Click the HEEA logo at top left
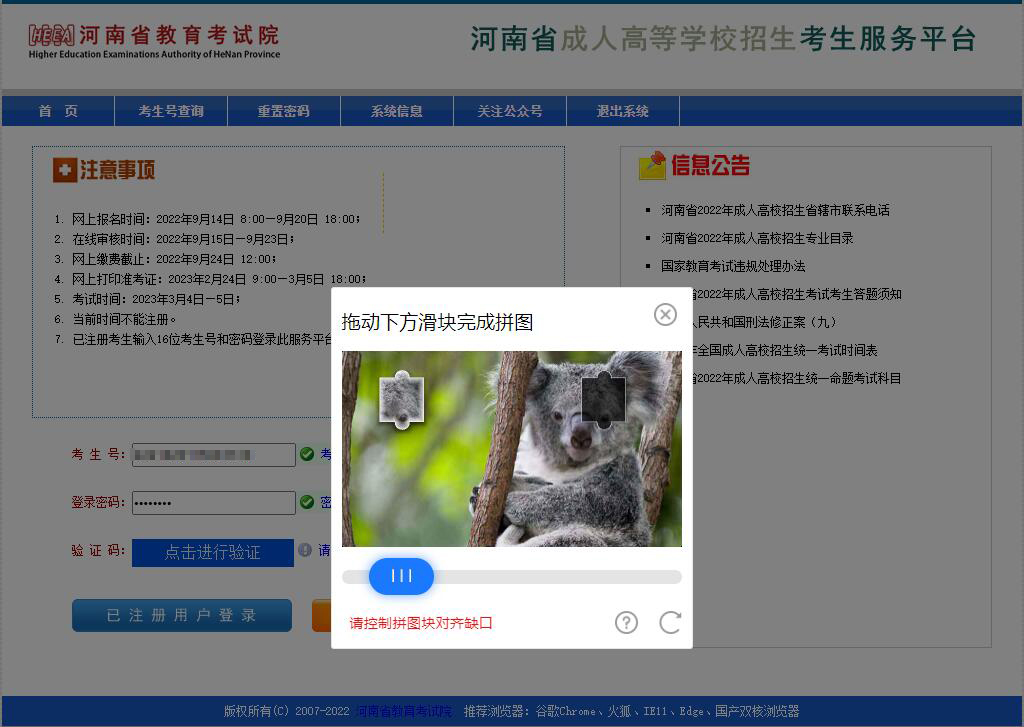The height and width of the screenshot is (727, 1024). click(52, 36)
